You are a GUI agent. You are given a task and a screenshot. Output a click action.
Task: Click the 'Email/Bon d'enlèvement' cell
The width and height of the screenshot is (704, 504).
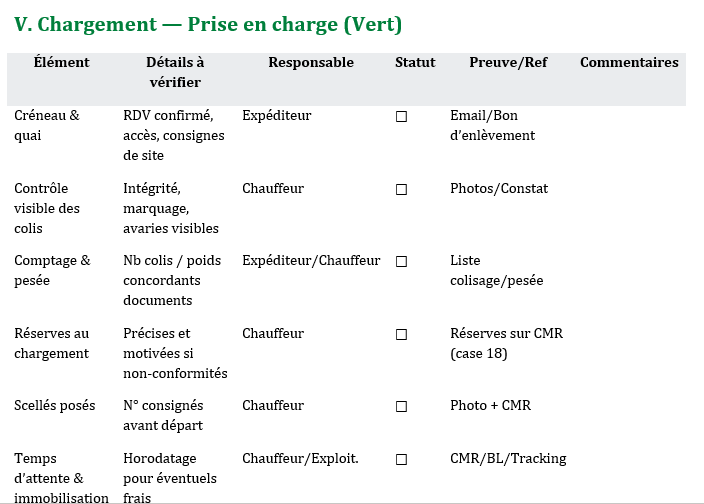(492, 125)
